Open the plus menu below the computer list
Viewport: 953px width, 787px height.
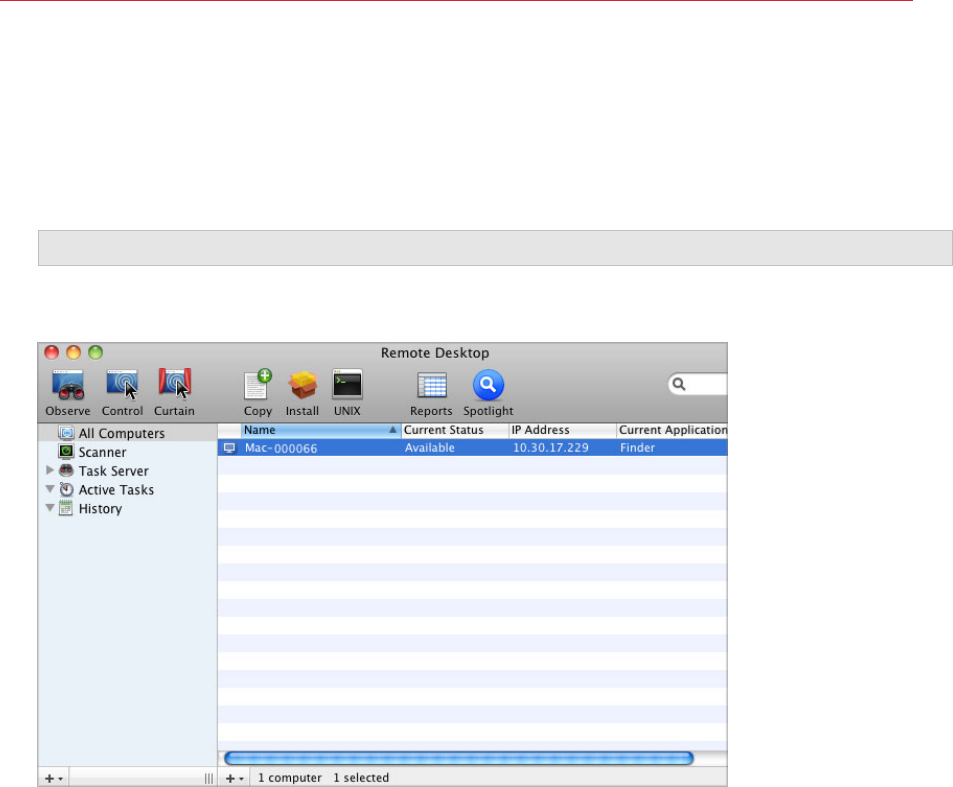tap(234, 778)
